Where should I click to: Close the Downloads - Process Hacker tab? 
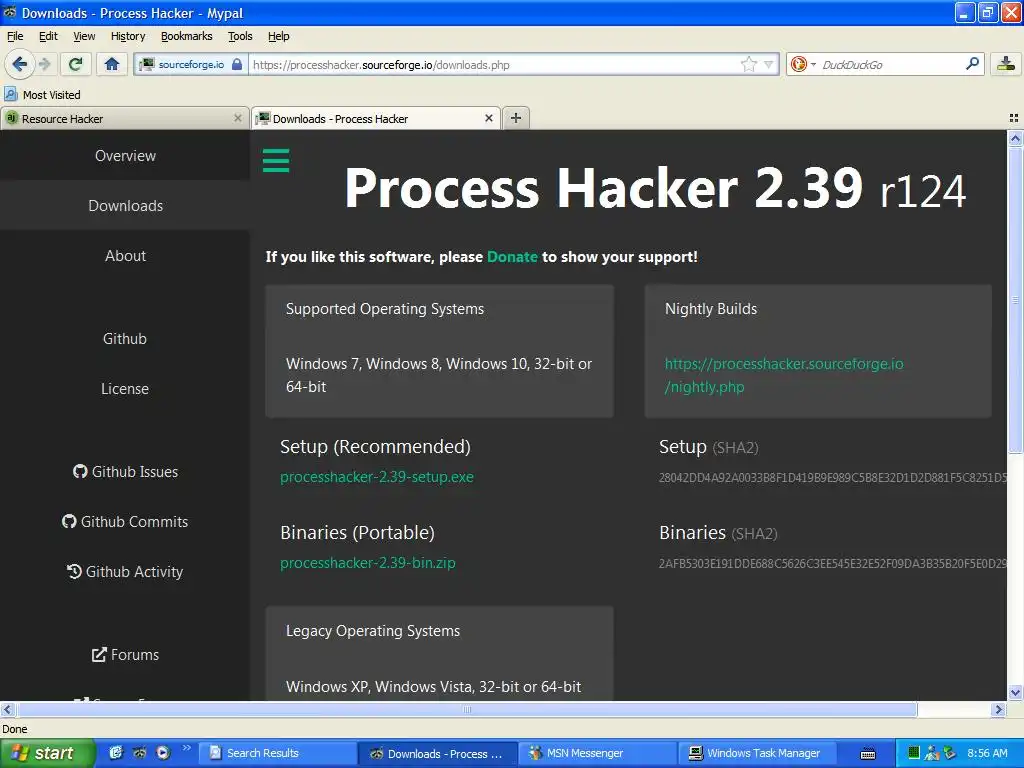click(488, 118)
